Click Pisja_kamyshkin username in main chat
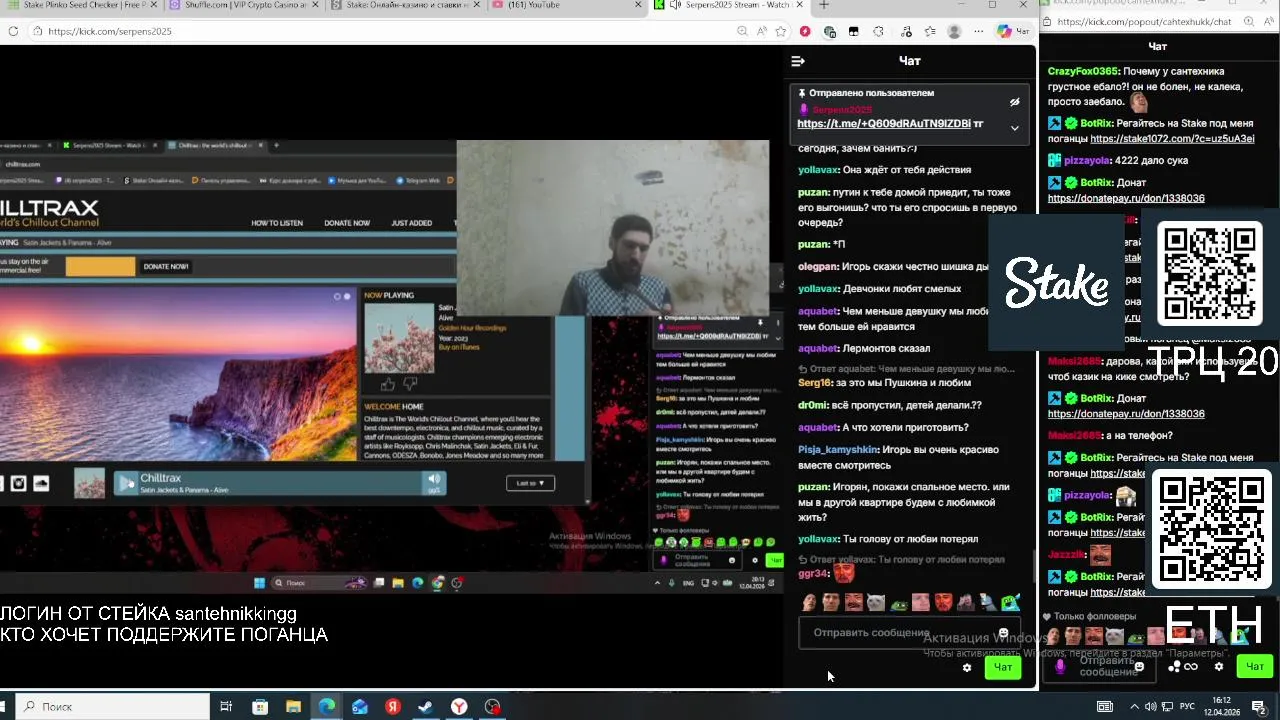 point(838,450)
